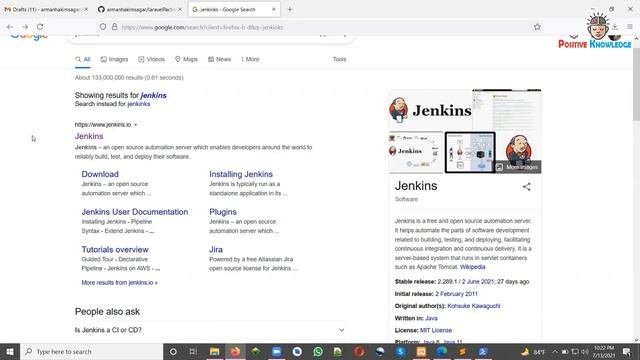Image resolution: width=640 pixels, height=360 pixels.
Task: Open the weather widget showing 84°F
Action: pos(533,351)
